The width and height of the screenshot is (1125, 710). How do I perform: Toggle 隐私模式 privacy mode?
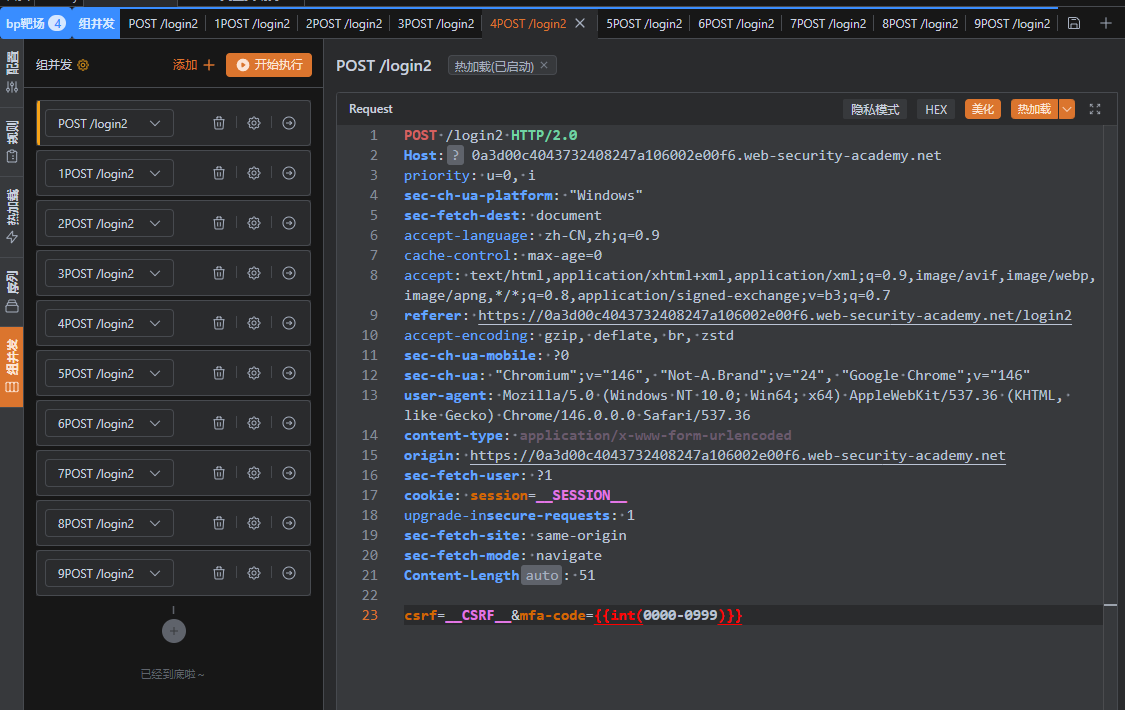coord(875,109)
